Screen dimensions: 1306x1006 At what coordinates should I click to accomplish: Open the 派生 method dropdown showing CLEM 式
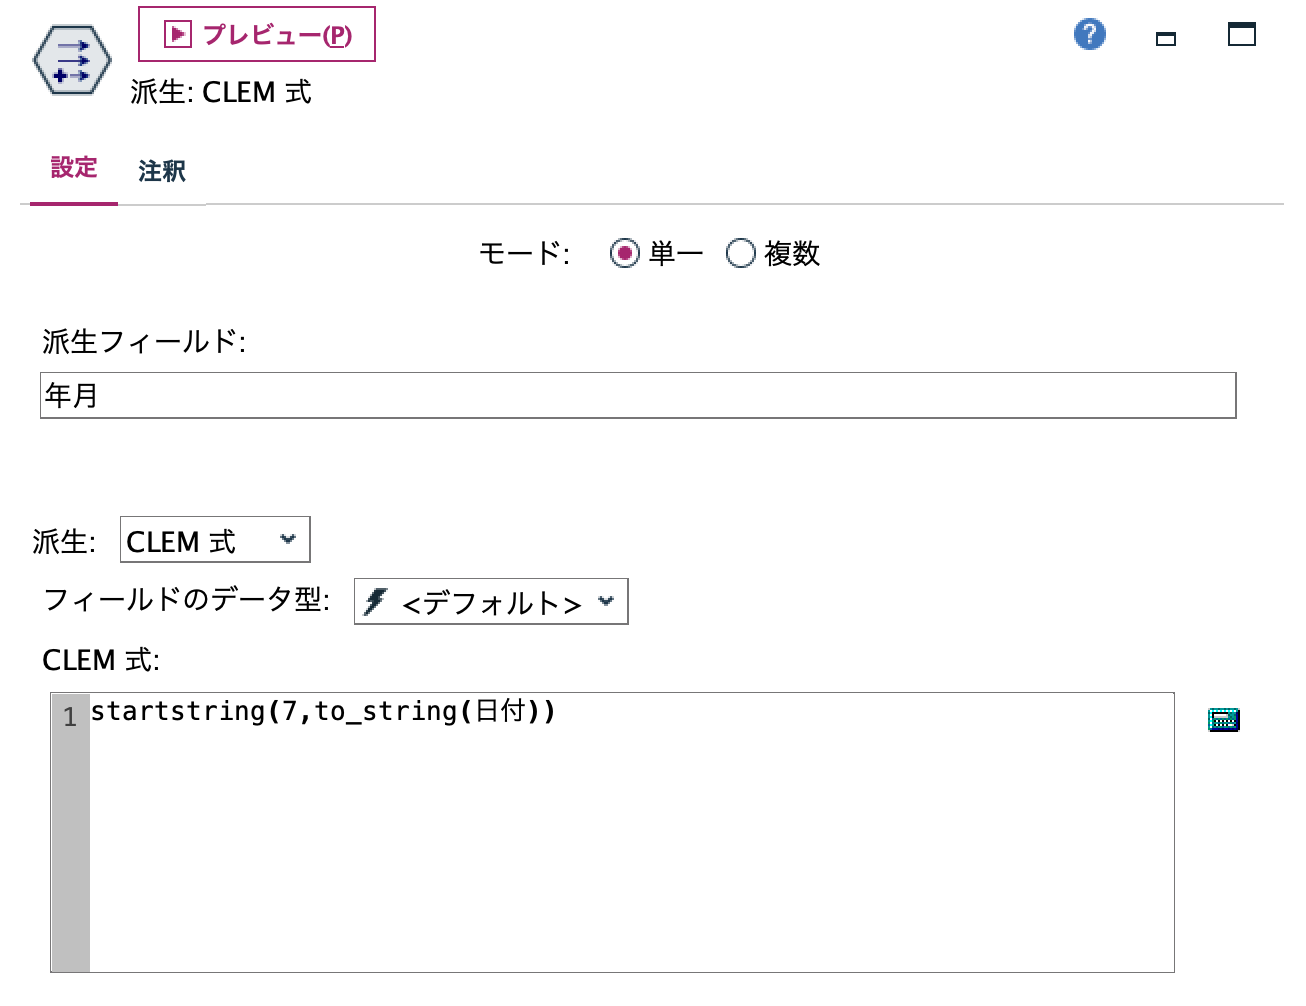(214, 540)
